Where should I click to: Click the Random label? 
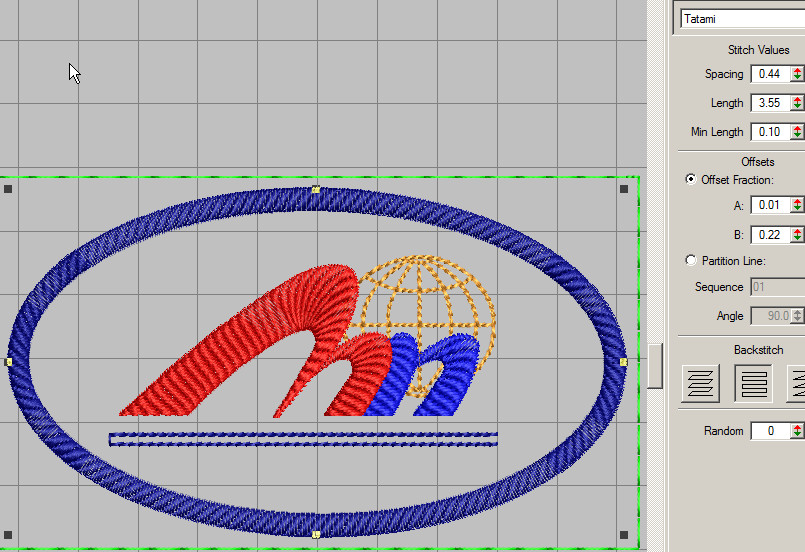point(723,431)
